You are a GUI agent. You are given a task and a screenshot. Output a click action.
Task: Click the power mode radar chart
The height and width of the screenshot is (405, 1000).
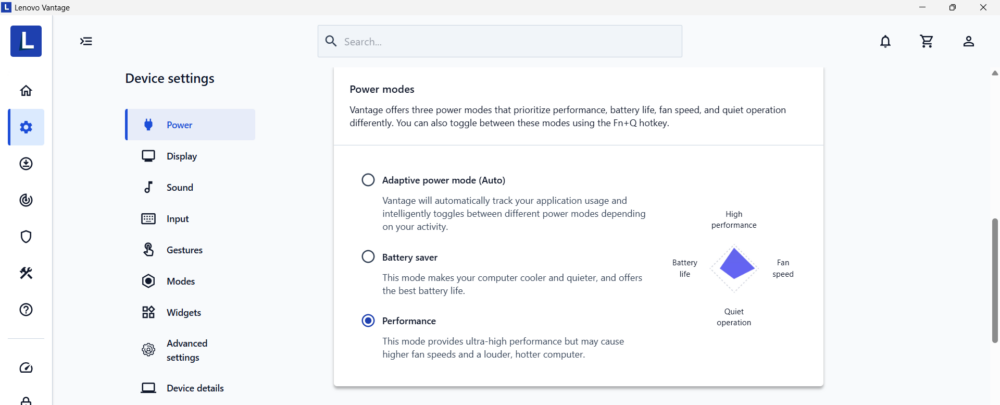733,269
